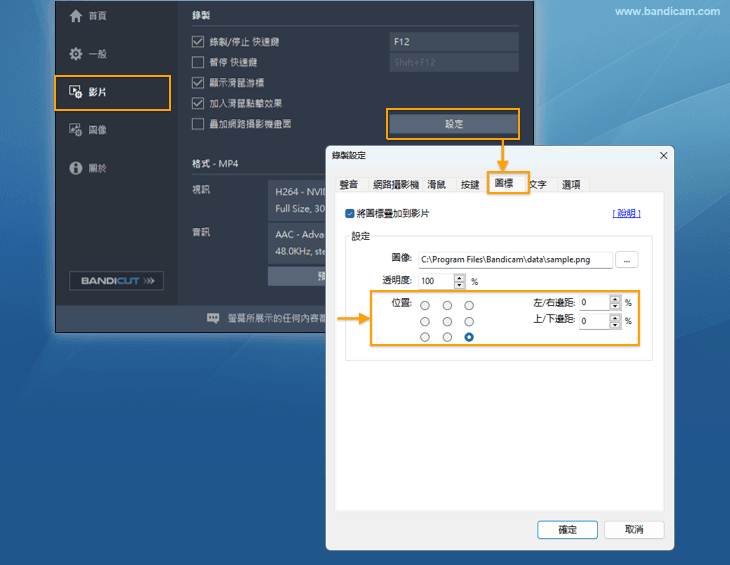Select the top-left 位置 radio button
730x565 pixels.
tap(425, 306)
